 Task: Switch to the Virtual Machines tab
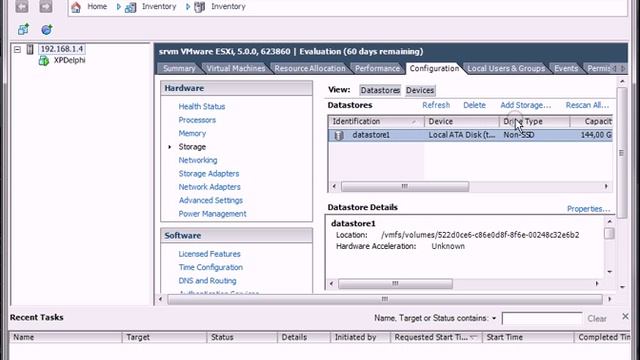point(236,69)
